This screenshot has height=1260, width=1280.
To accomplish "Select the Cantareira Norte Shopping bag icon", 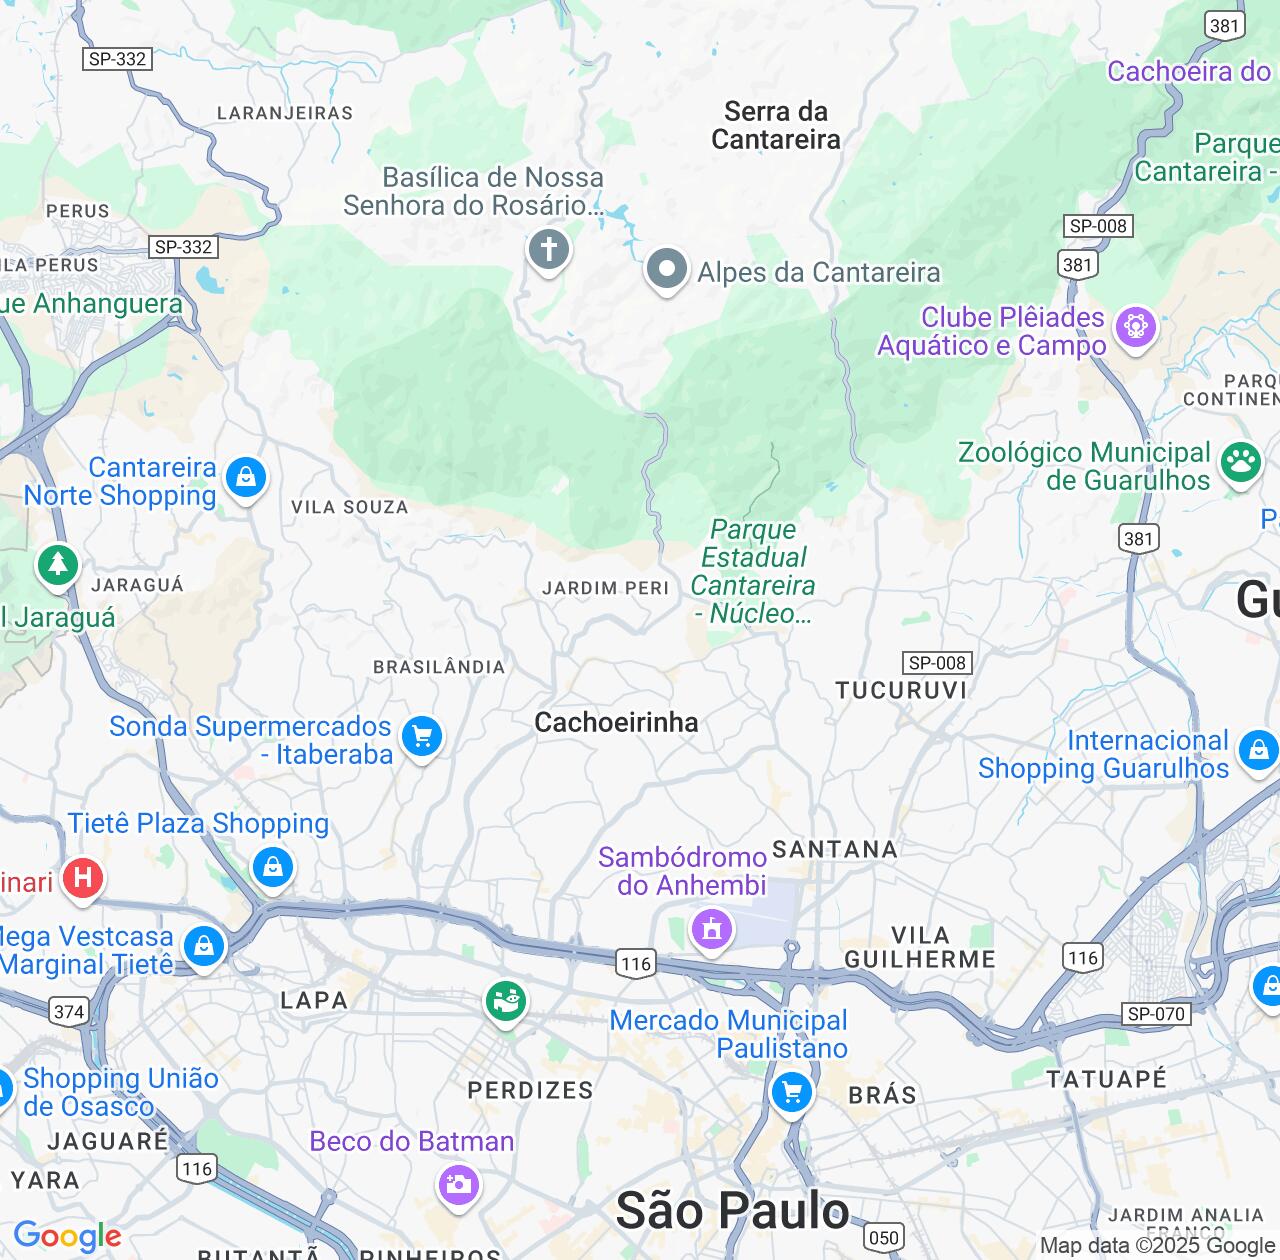I will tap(246, 478).
